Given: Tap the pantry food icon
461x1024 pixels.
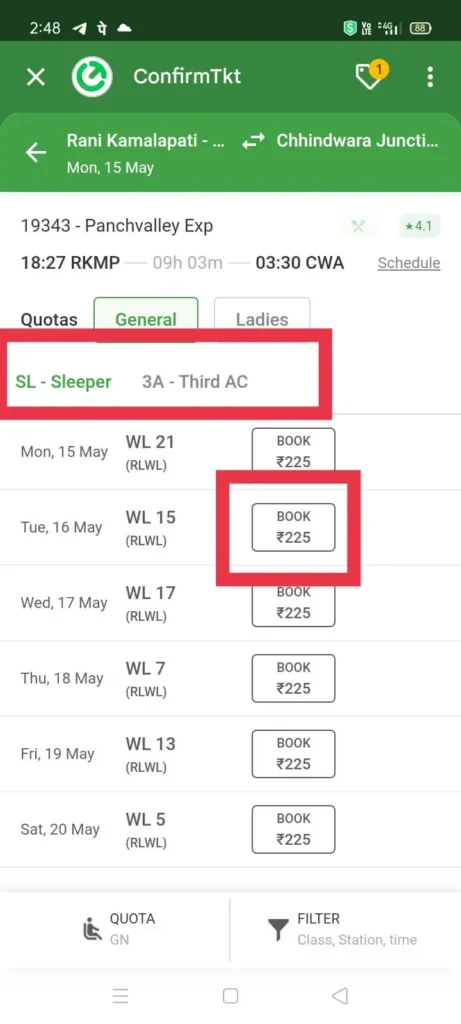Looking at the screenshot, I should [358, 227].
